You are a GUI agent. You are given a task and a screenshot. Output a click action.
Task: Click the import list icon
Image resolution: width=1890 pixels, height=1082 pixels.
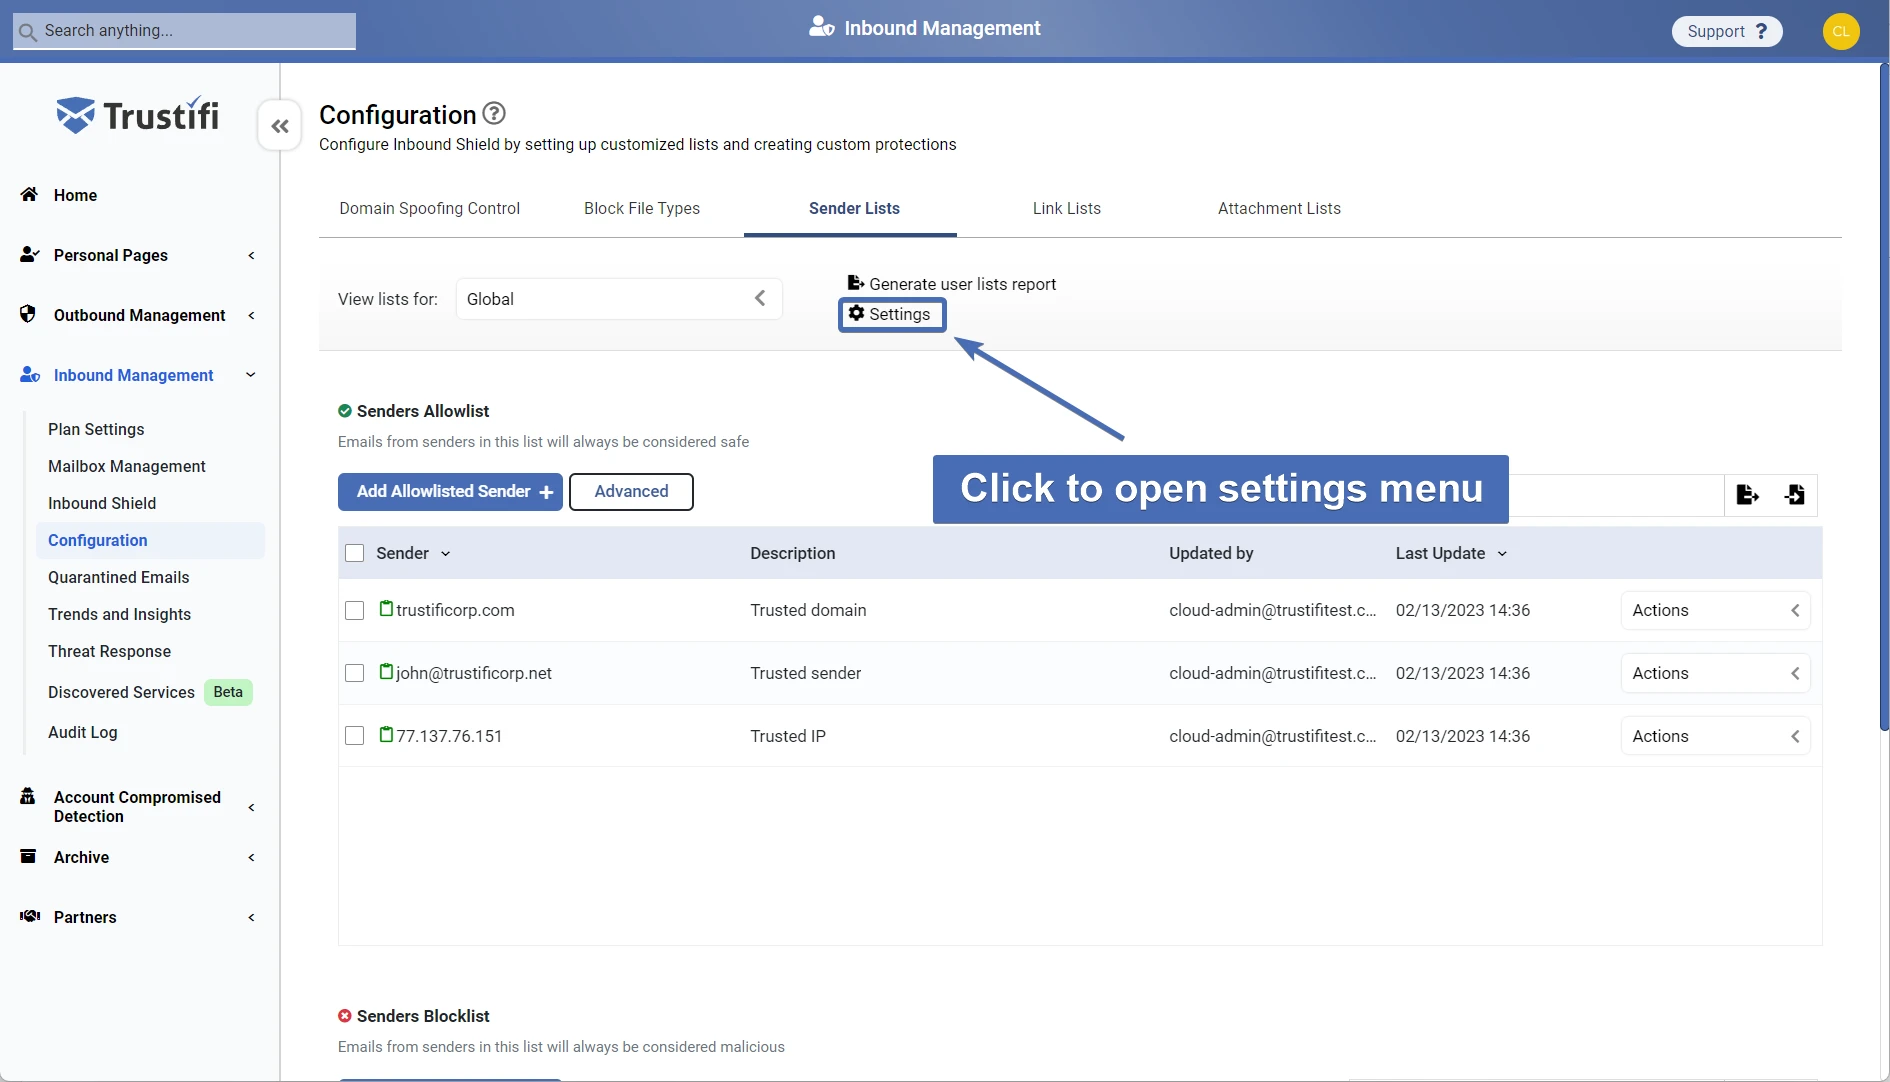coord(1794,494)
